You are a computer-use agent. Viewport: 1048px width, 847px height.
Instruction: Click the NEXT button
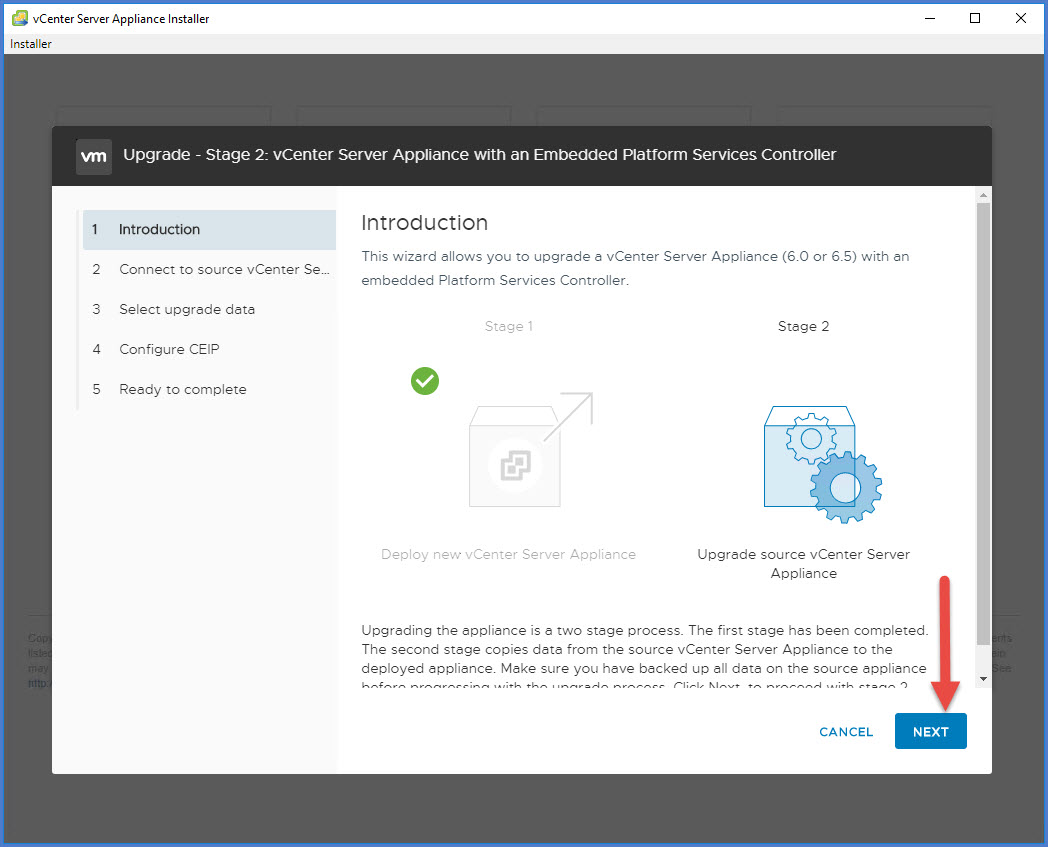(930, 732)
